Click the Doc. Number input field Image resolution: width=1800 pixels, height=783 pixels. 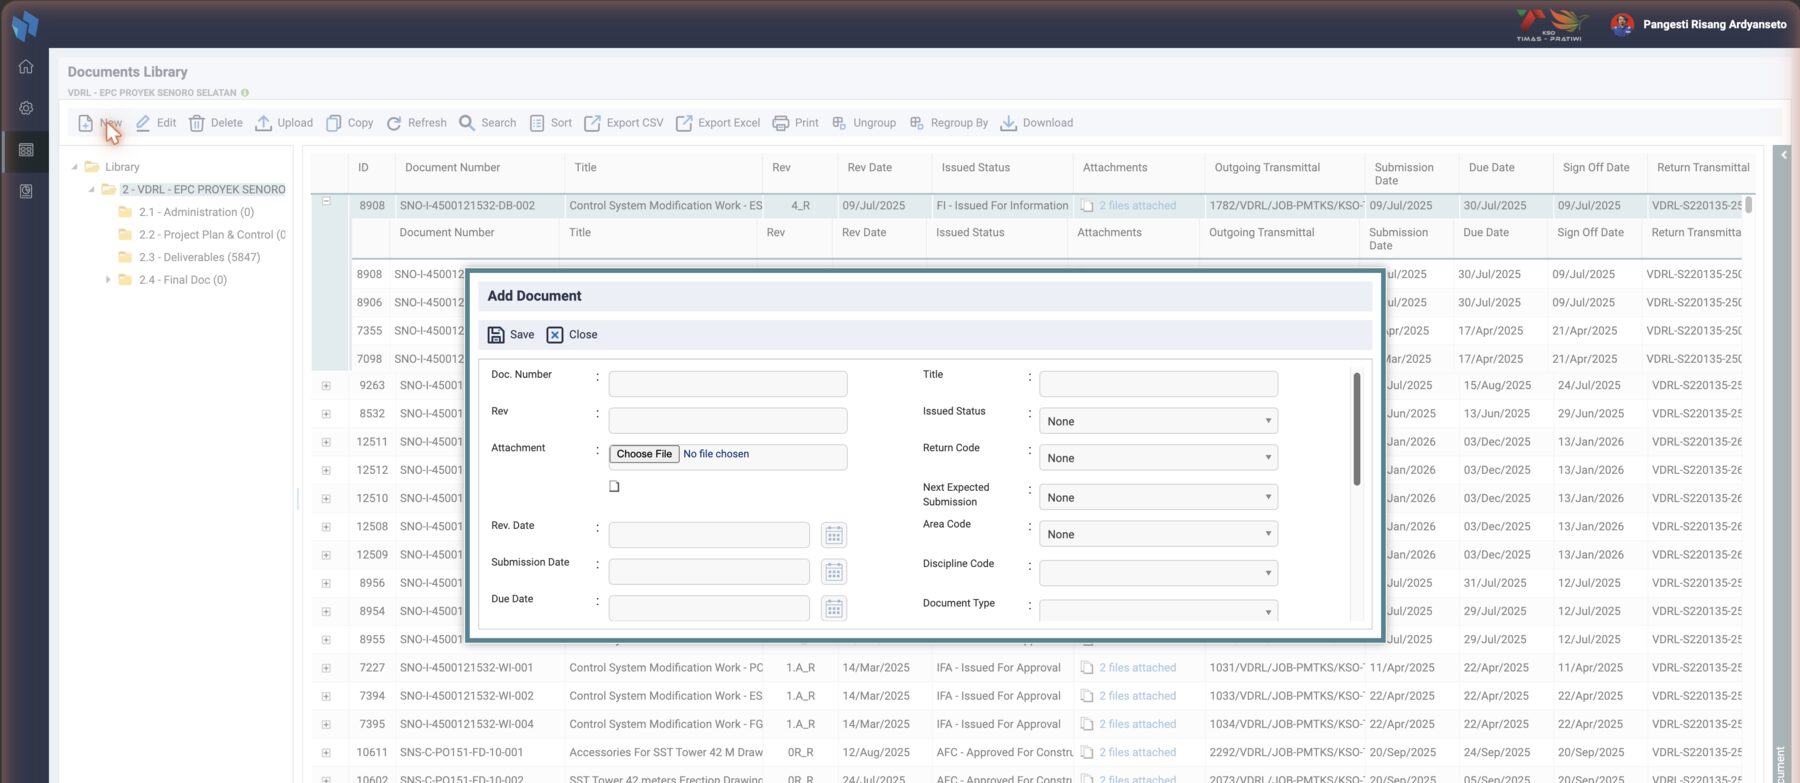coord(728,384)
